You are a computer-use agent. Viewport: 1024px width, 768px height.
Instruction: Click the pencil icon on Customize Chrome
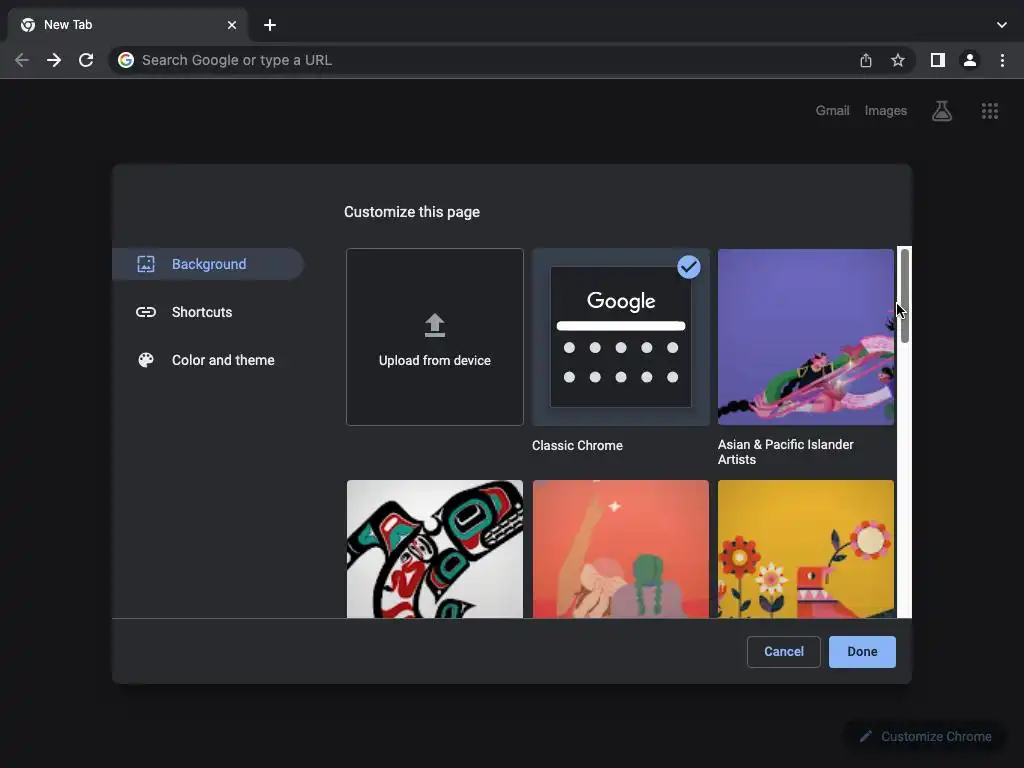coord(866,737)
